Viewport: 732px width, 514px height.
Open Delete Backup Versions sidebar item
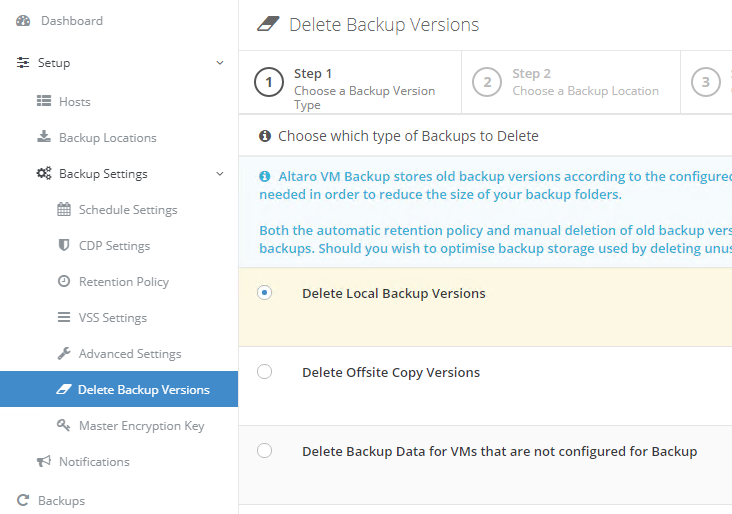click(143, 389)
